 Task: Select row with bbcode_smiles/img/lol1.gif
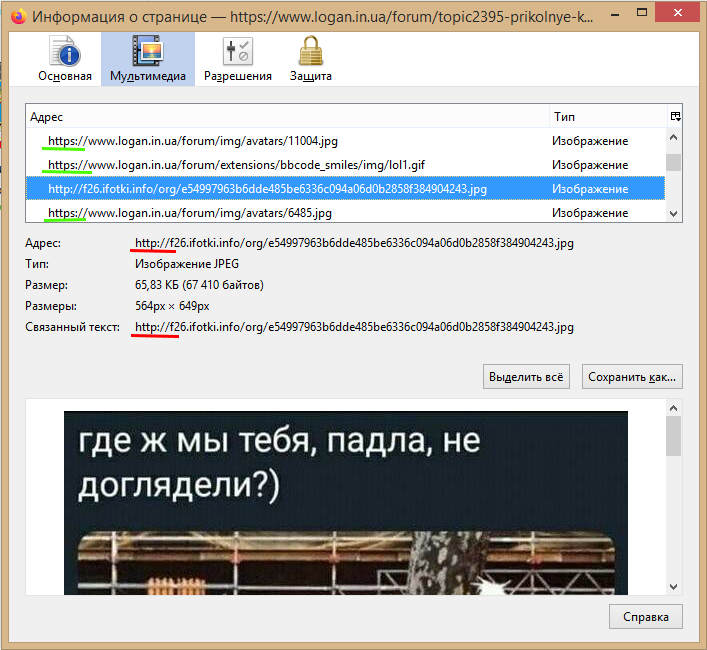click(x=345, y=165)
